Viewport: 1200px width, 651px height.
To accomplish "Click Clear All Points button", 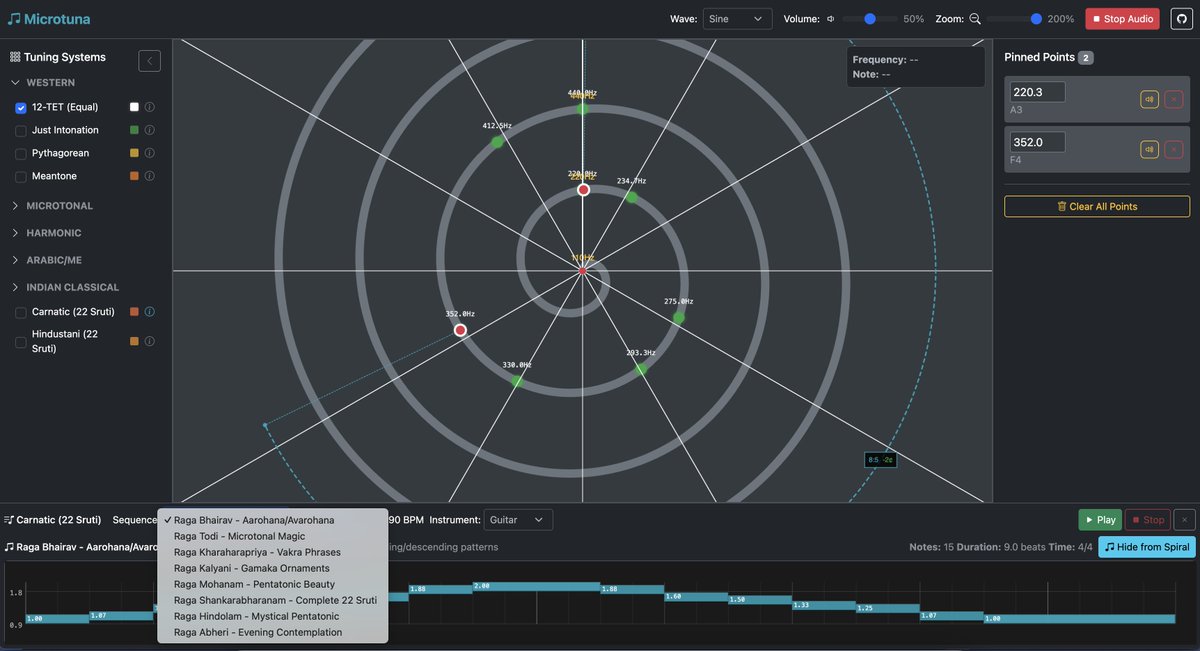I will pos(1097,206).
